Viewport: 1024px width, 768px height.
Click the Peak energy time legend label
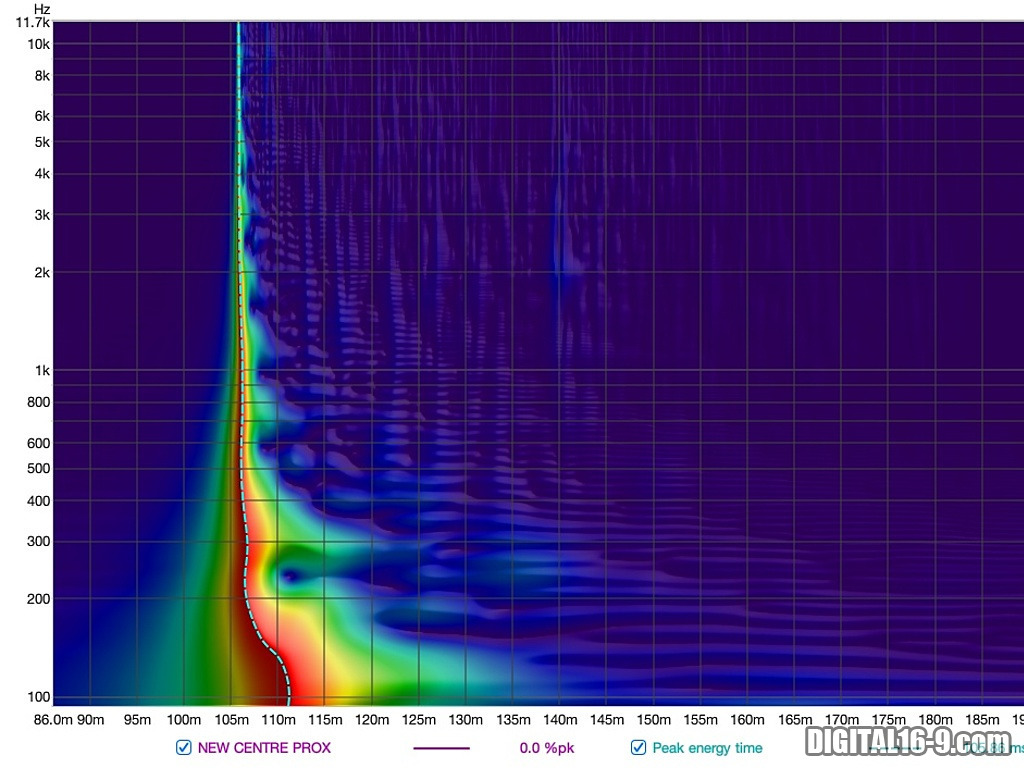(707, 748)
